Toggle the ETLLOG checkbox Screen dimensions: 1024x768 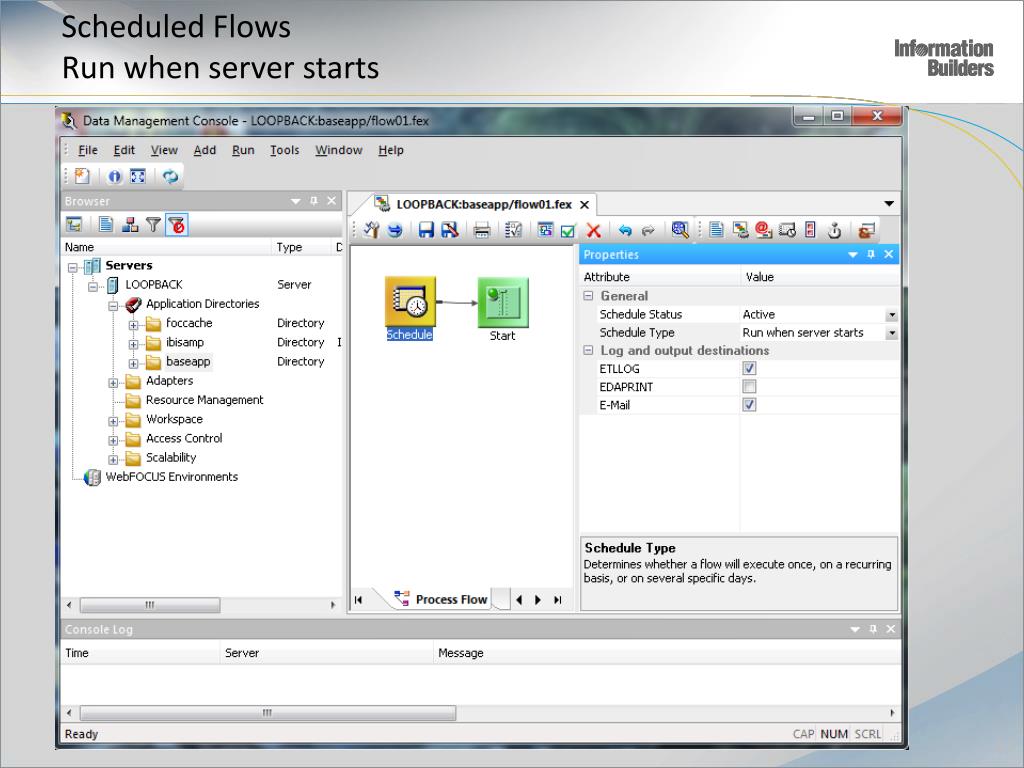749,368
